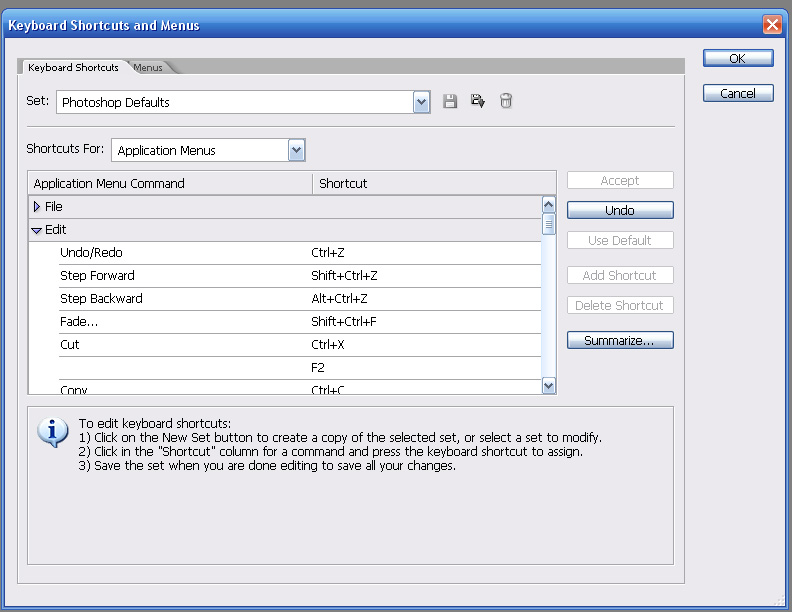Click the F2 shortcut cell

pyautogui.click(x=318, y=368)
